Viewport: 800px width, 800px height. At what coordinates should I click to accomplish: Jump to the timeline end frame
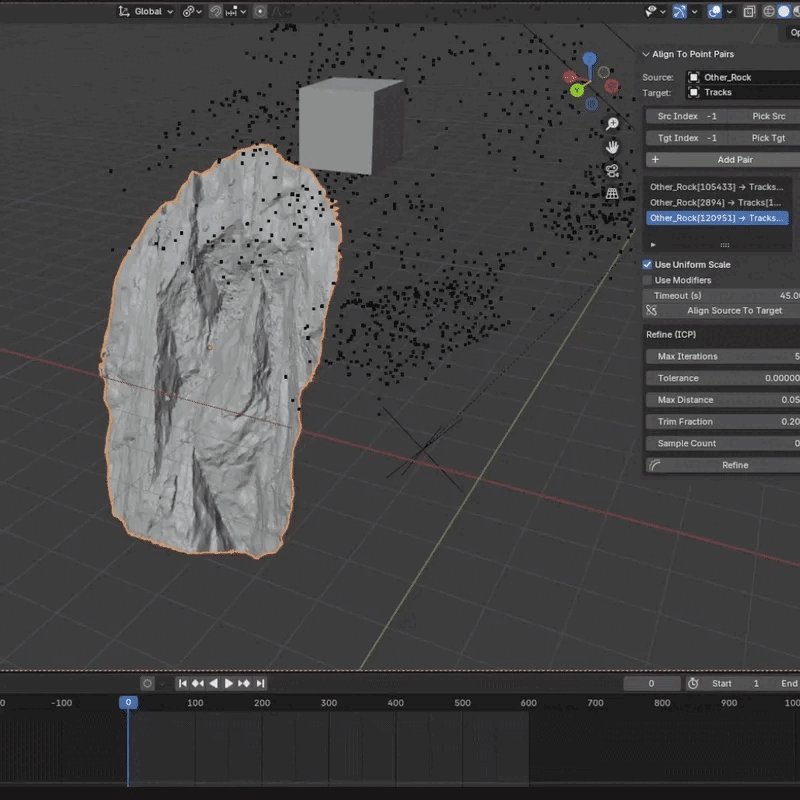pyautogui.click(x=261, y=683)
